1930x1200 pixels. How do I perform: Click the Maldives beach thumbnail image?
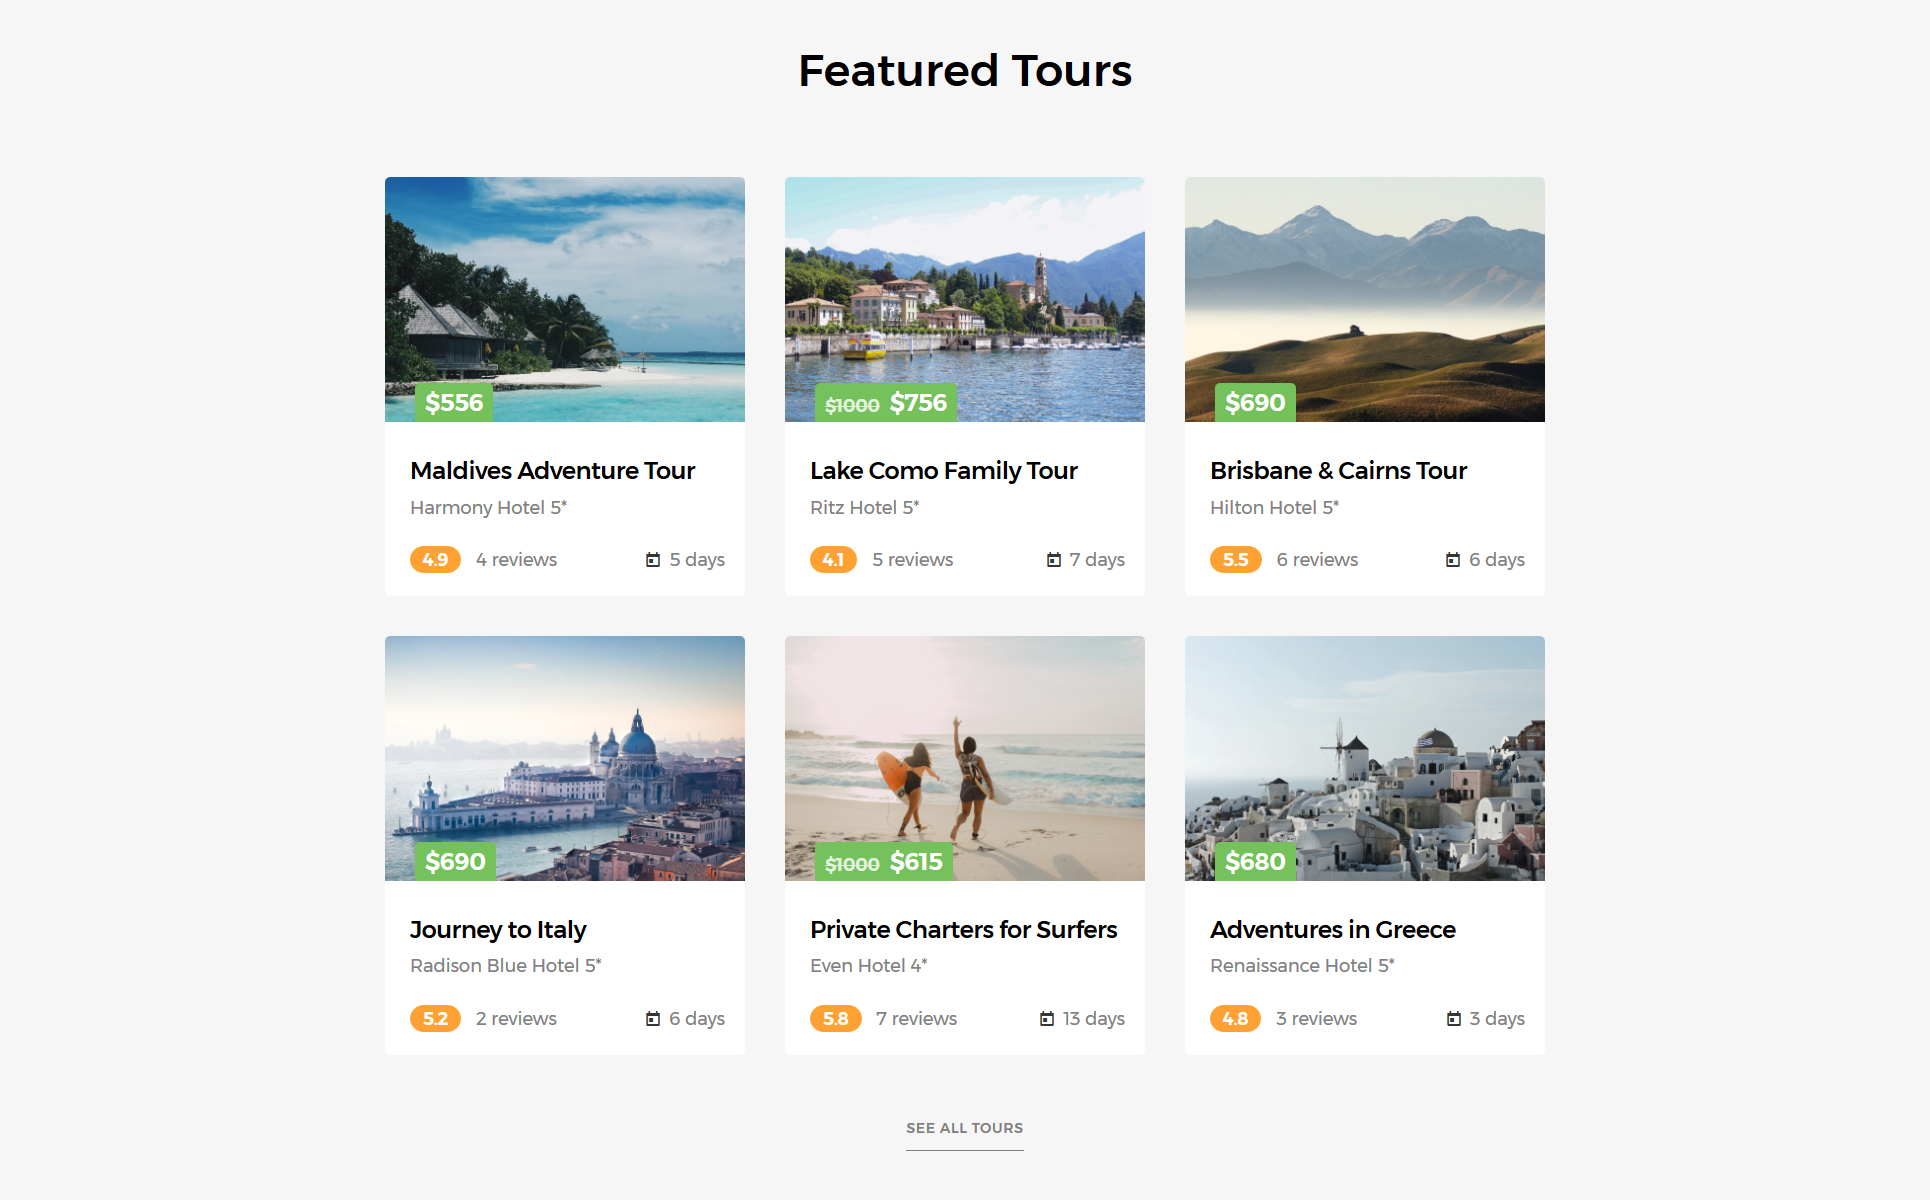565,290
